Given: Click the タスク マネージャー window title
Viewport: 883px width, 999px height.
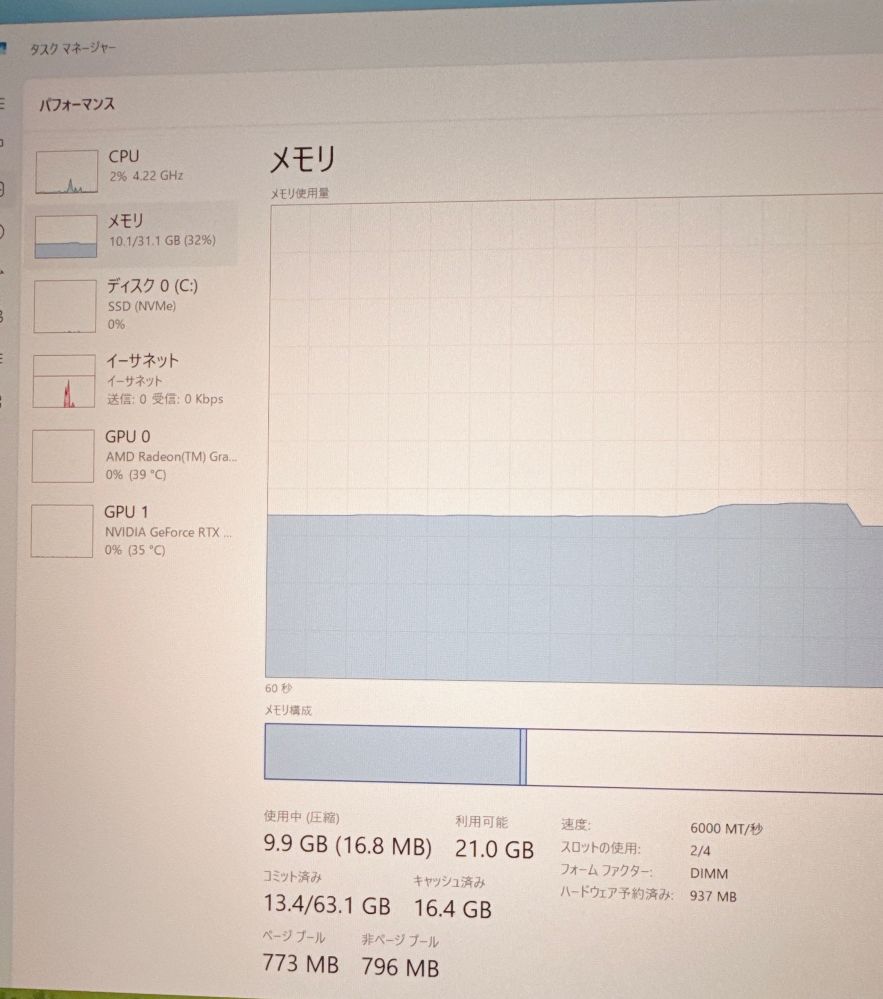Looking at the screenshot, I should pyautogui.click(x=73, y=48).
